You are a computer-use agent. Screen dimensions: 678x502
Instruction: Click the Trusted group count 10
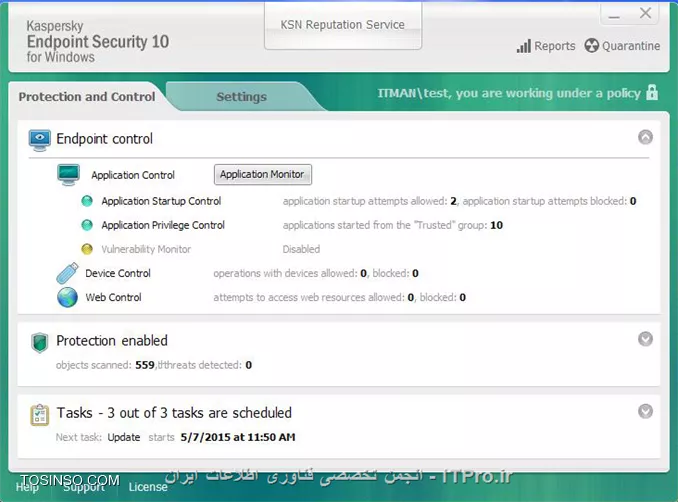496,225
